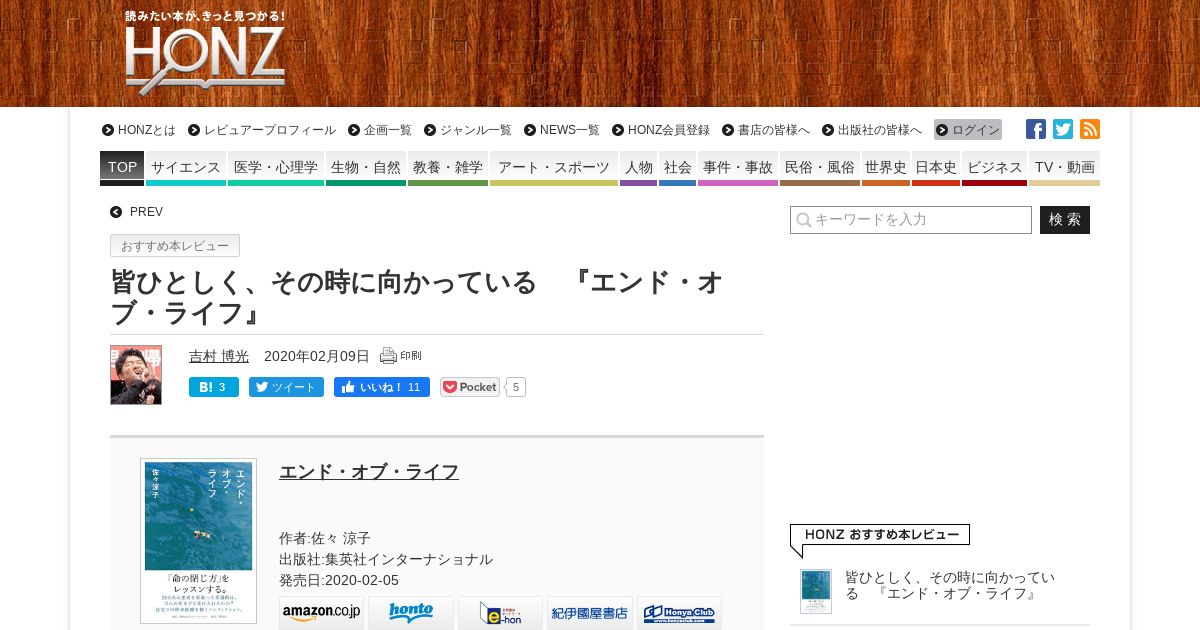
Task: Click the Pocket count badge showing 5
Action: pyautogui.click(x=516, y=387)
